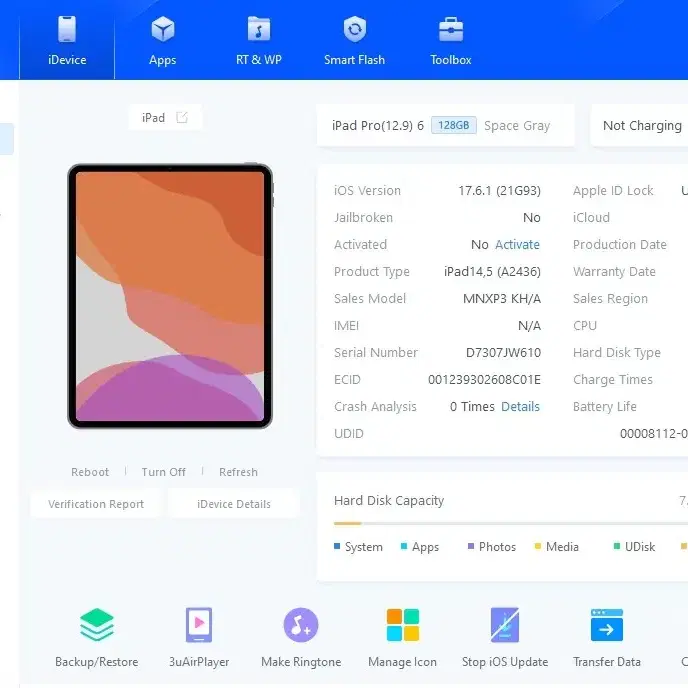
Task: Select iOS version 17.6.1 (21G93)
Action: 500,191
